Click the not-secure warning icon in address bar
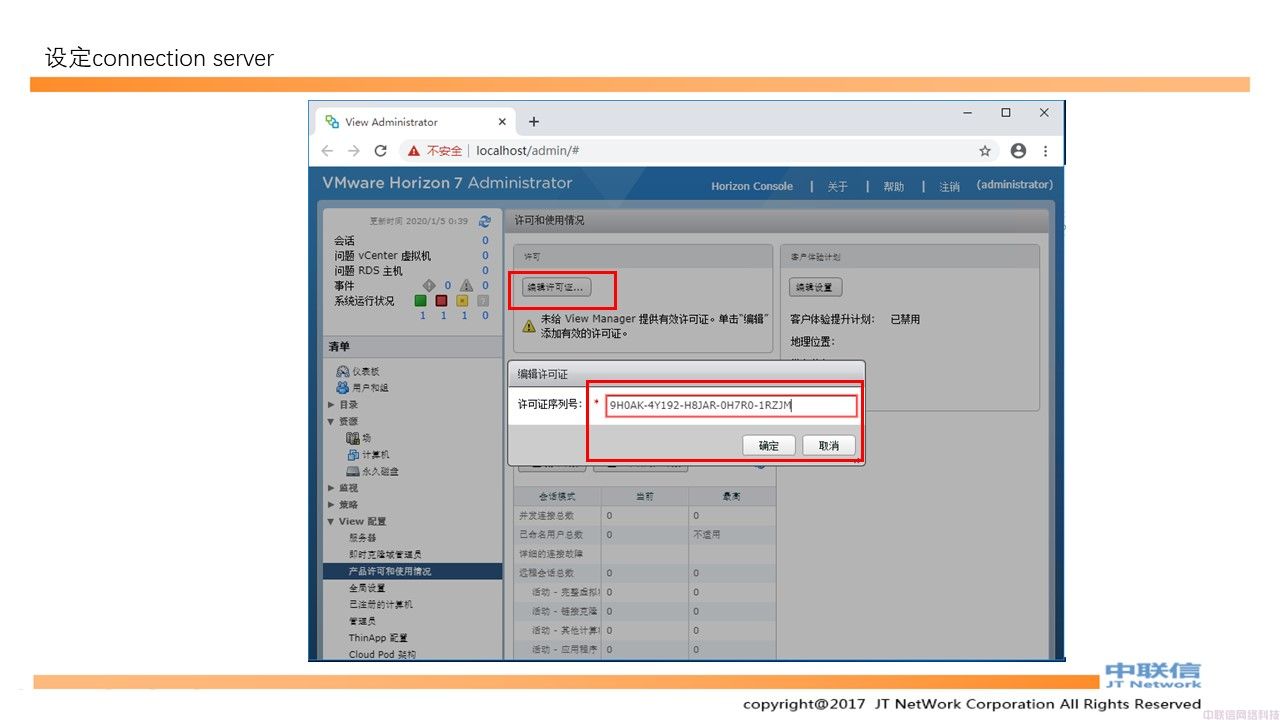1280x720 pixels. click(x=414, y=151)
